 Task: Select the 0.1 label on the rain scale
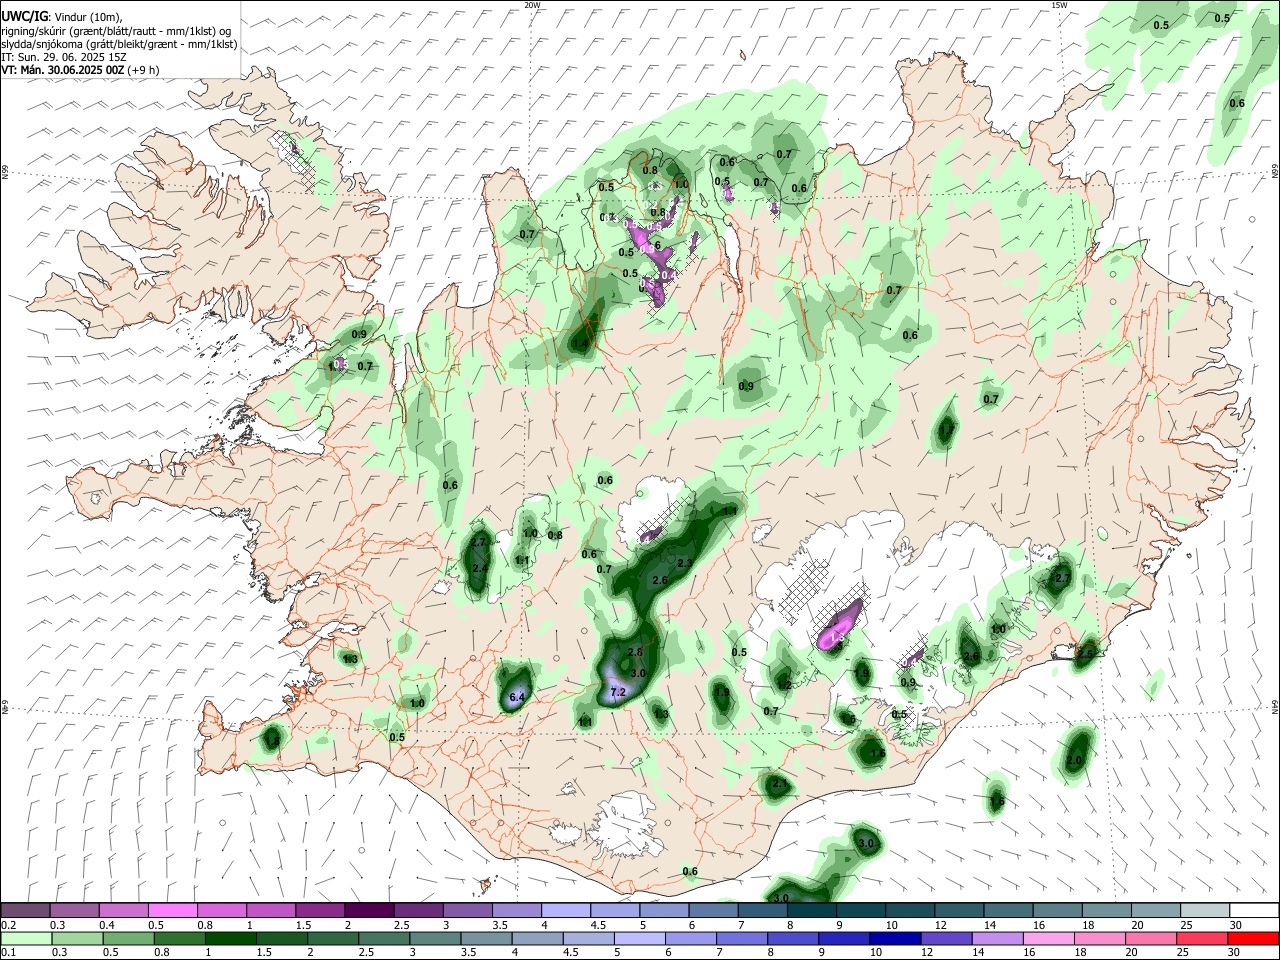tap(8, 953)
